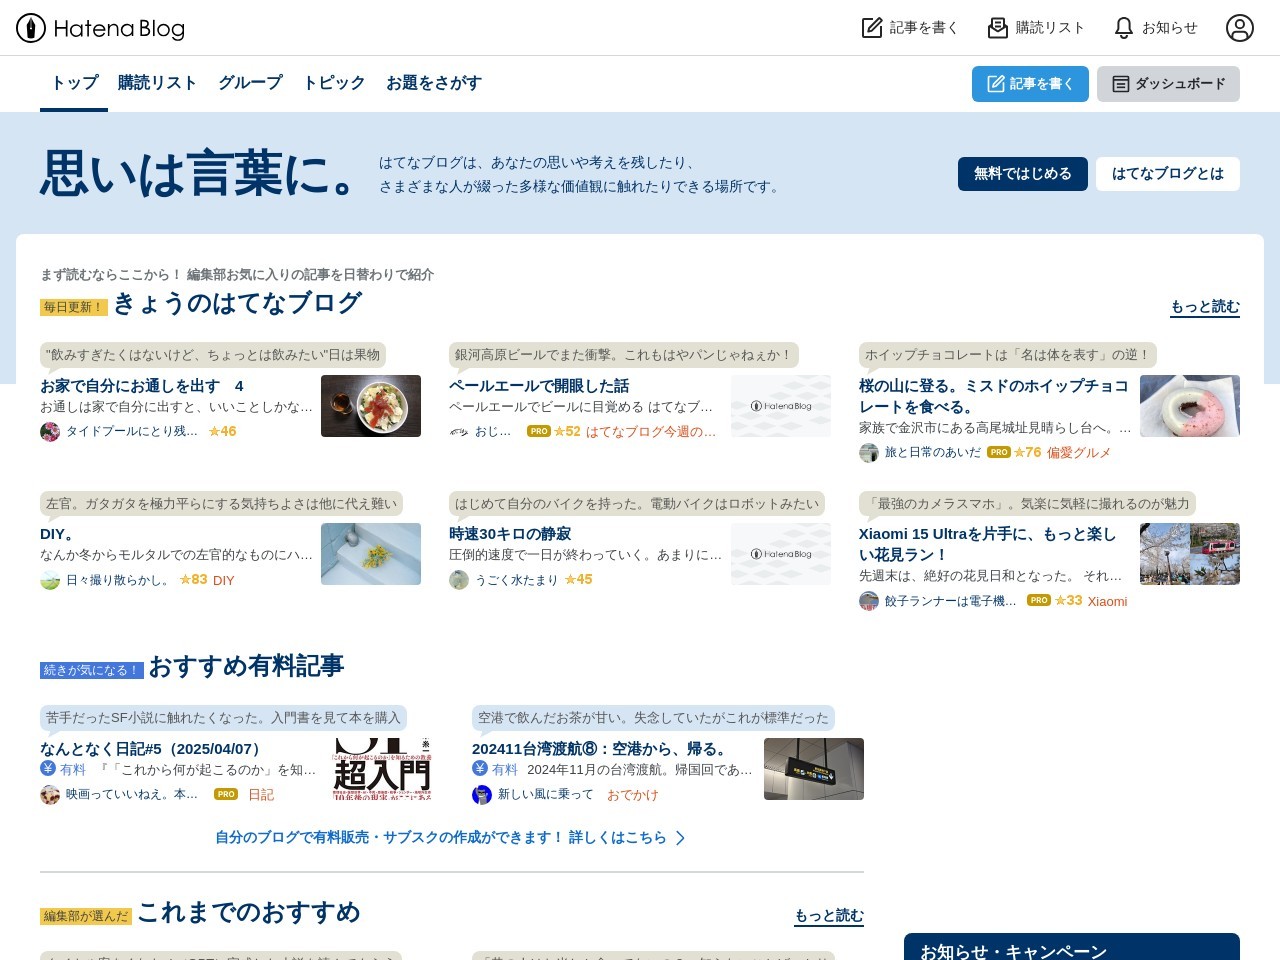The height and width of the screenshot is (960, 1280).
Task: Open the cherry blossom photo thumbnail
Action: tap(1190, 554)
